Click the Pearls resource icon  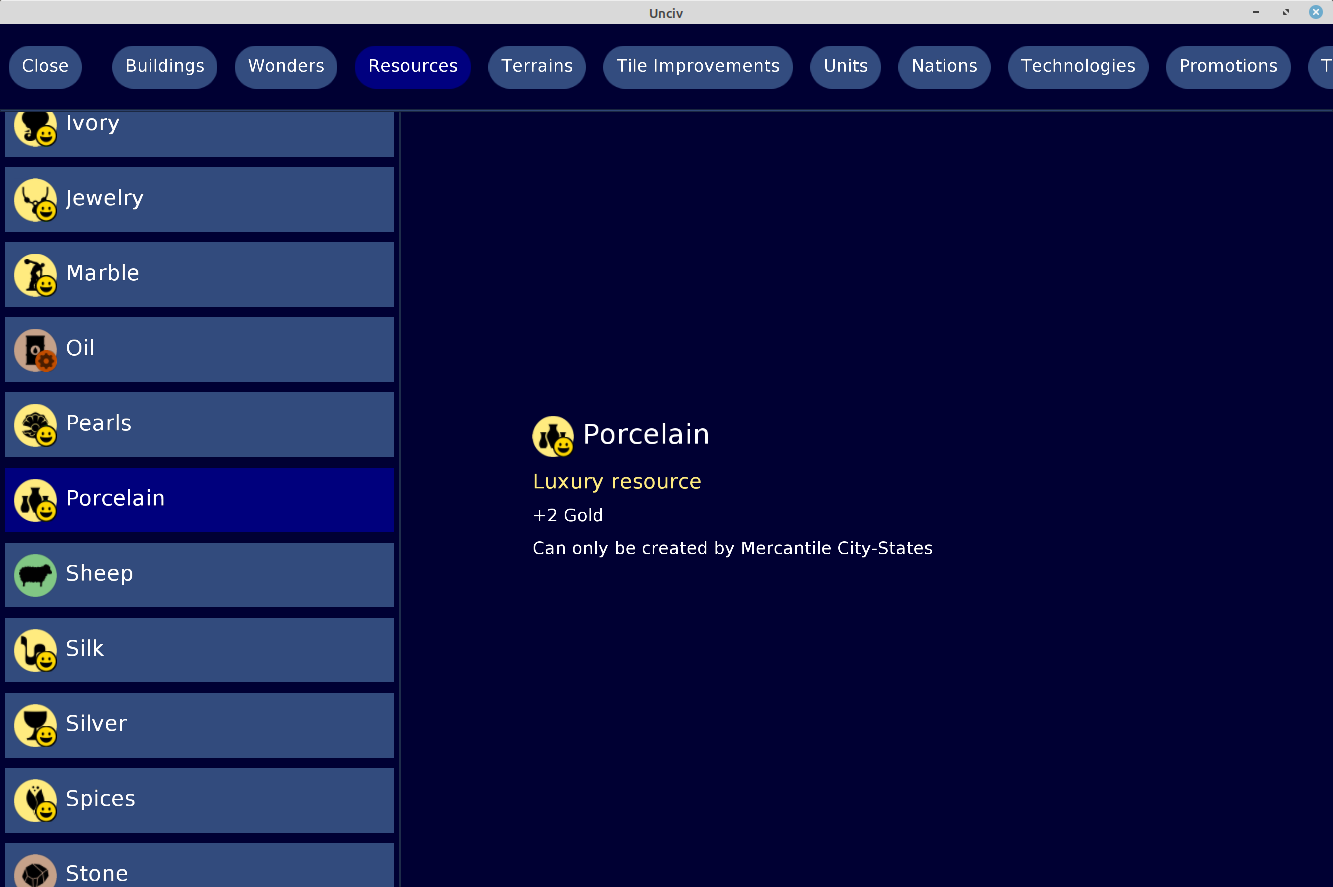pyautogui.click(x=36, y=425)
